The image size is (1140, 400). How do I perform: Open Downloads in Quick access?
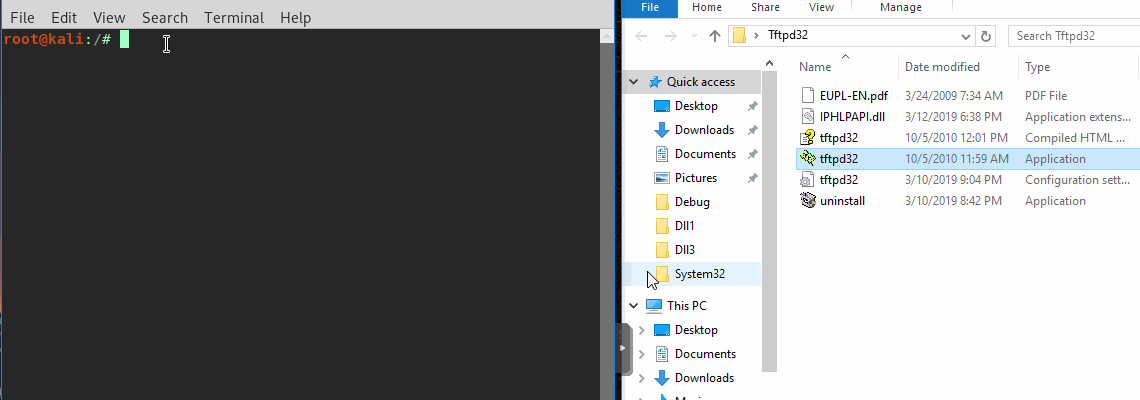[703, 130]
